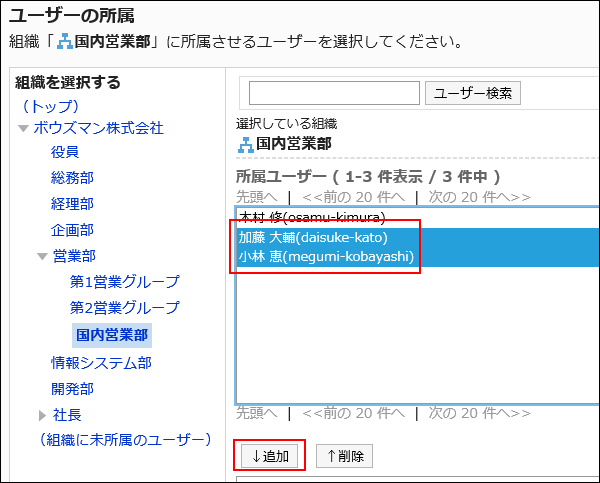600x483 pixels.
Task: Click the 国内営業部 organization icon in selected organization
Action: point(245,142)
